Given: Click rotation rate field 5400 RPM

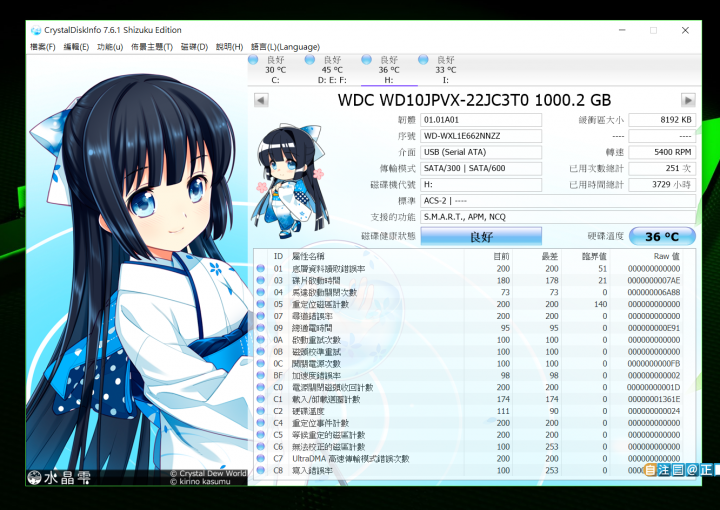Looking at the screenshot, I should pyautogui.click(x=662, y=152).
